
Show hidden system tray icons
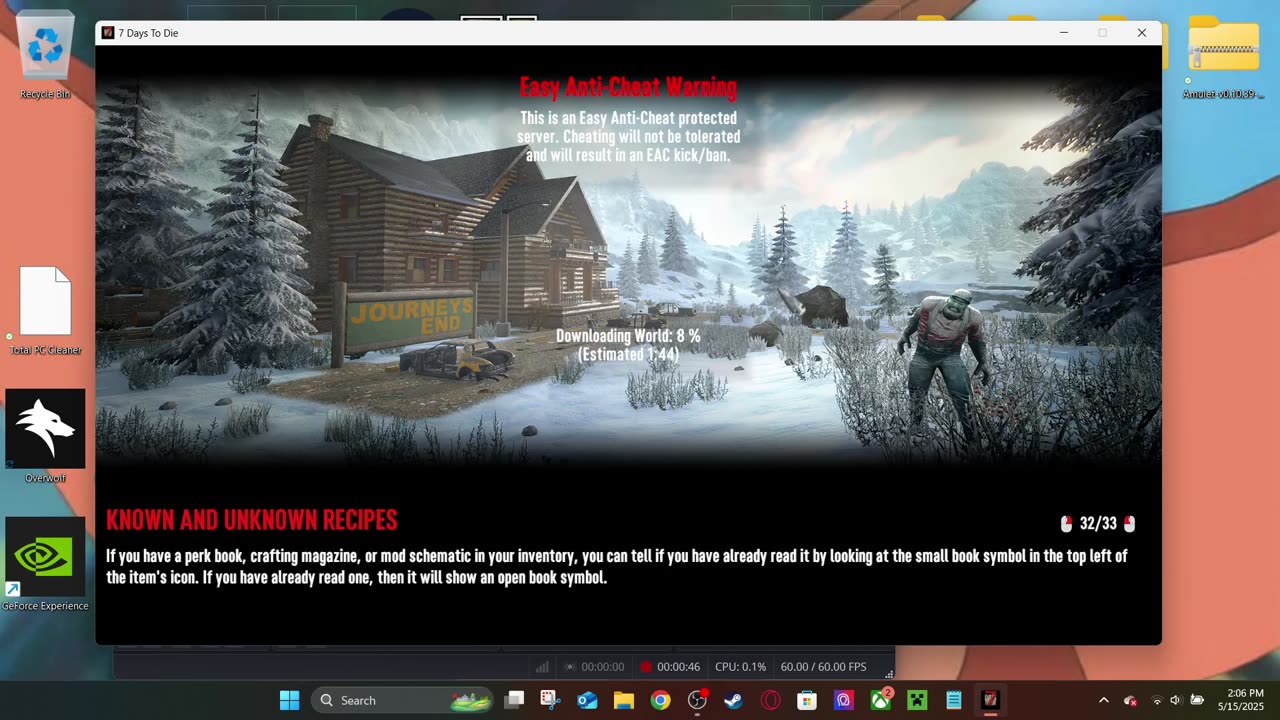click(x=1103, y=700)
